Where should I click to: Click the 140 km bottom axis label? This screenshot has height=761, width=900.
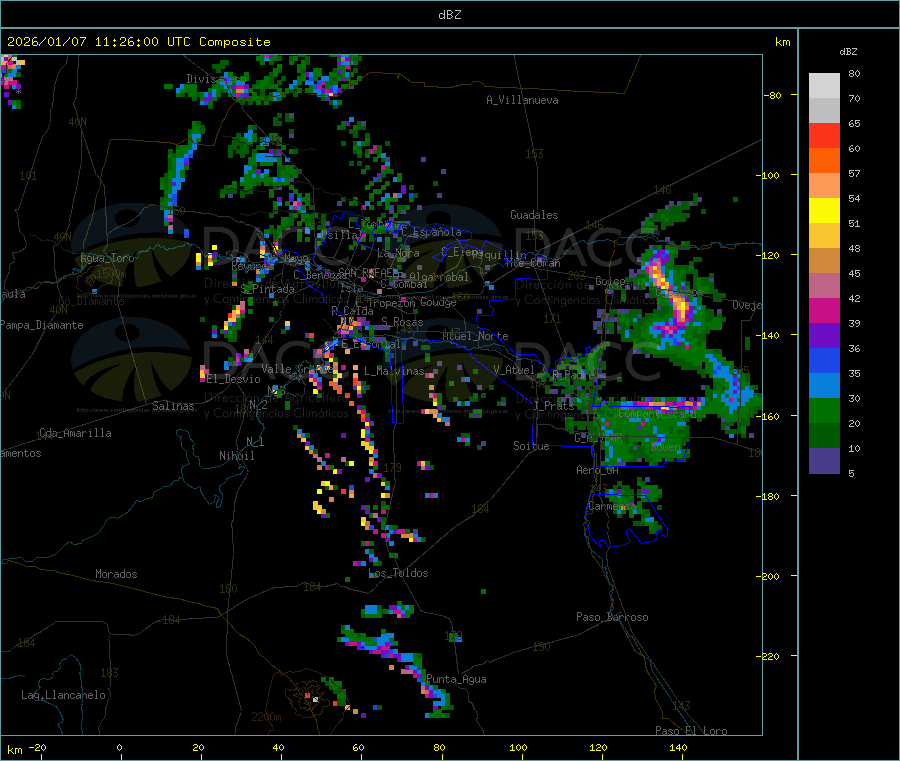(x=678, y=747)
